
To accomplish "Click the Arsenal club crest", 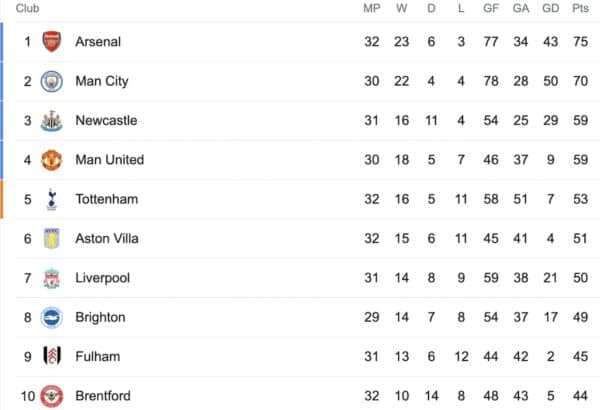I will point(52,41).
